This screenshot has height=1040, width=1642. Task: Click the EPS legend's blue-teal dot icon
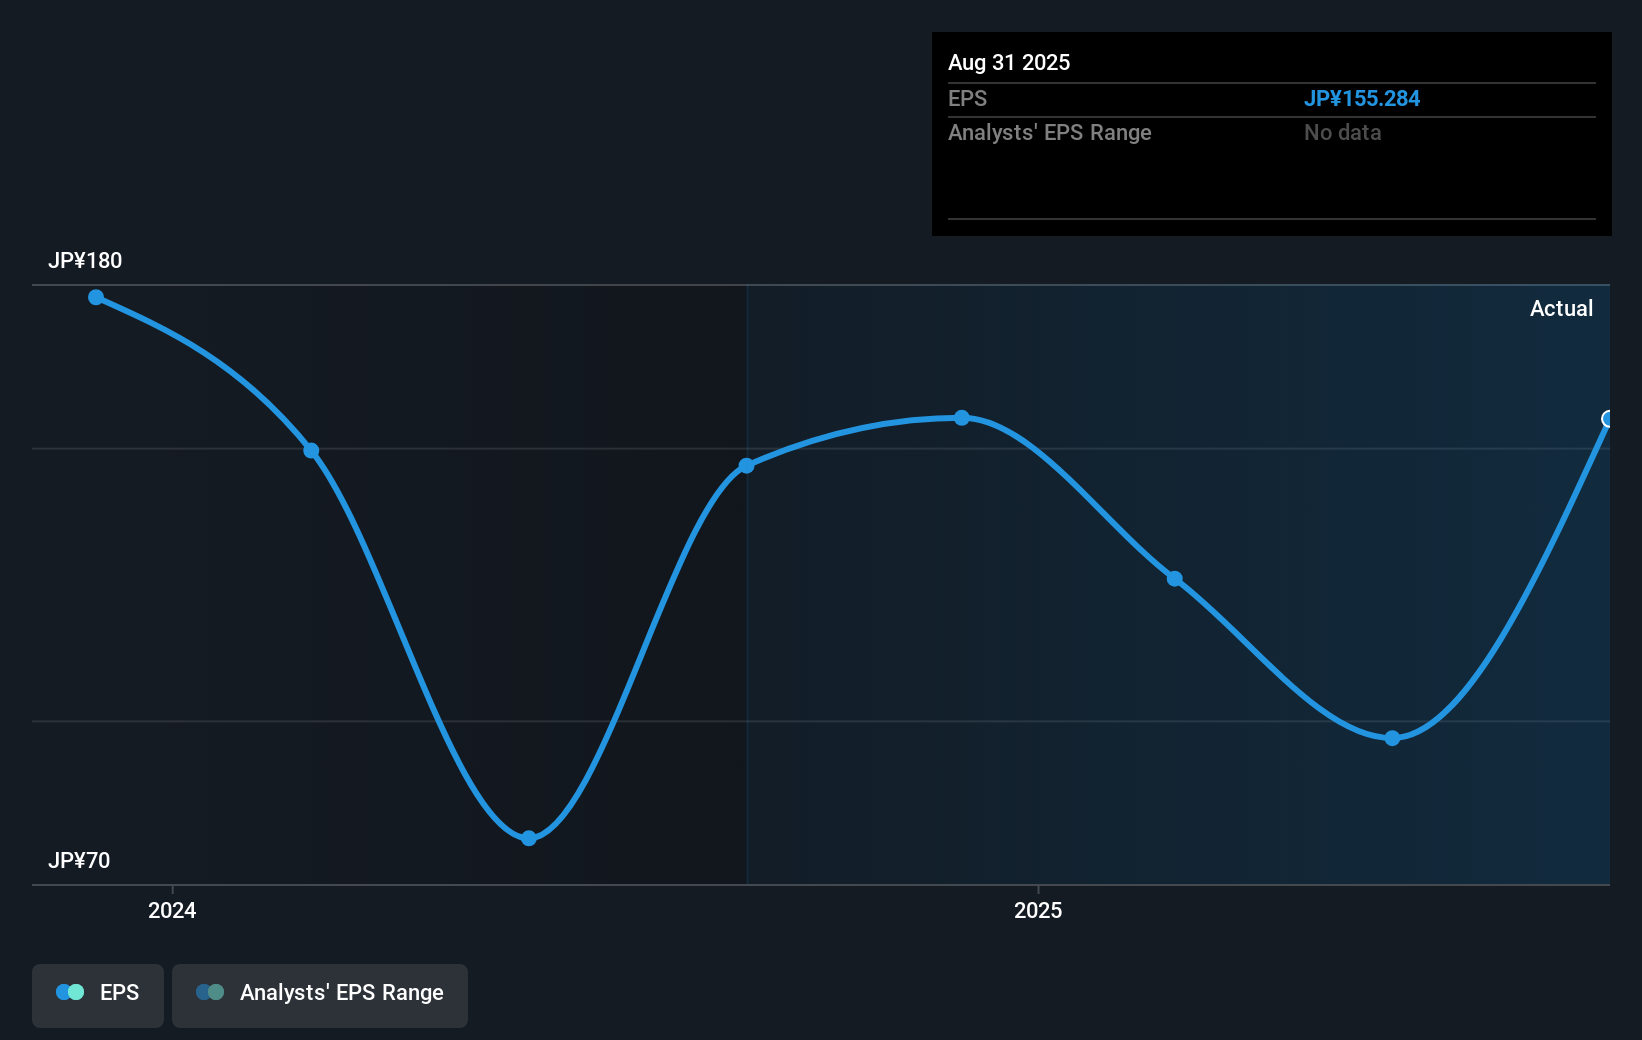pos(70,992)
